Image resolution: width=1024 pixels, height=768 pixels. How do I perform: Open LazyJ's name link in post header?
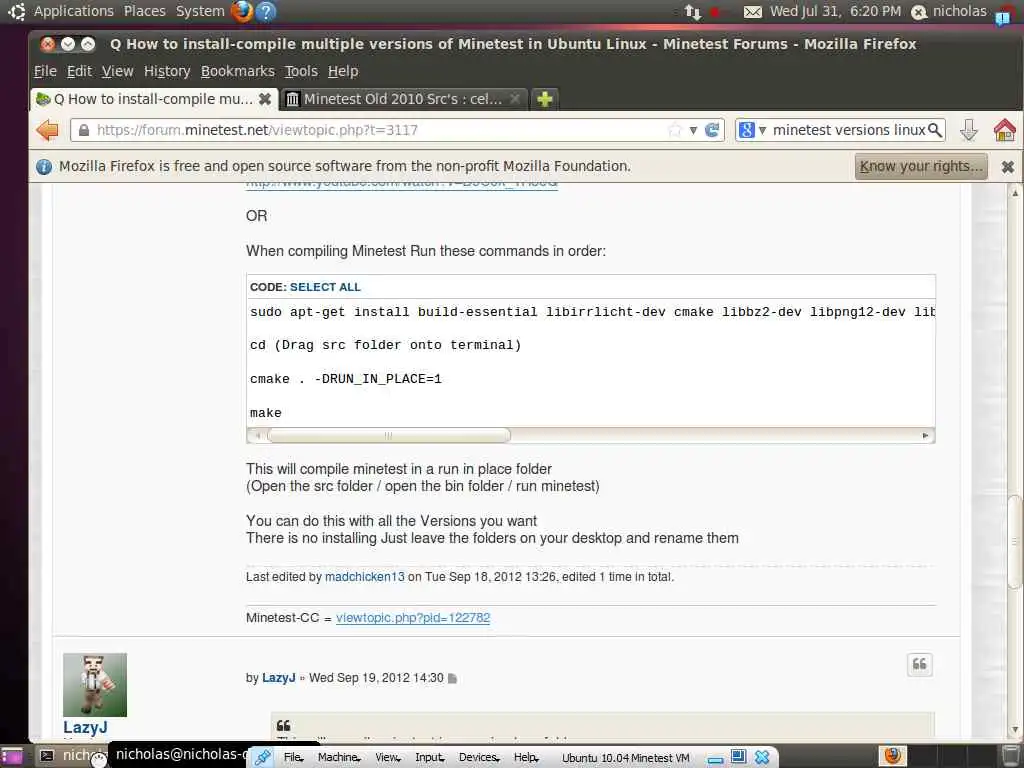point(279,678)
